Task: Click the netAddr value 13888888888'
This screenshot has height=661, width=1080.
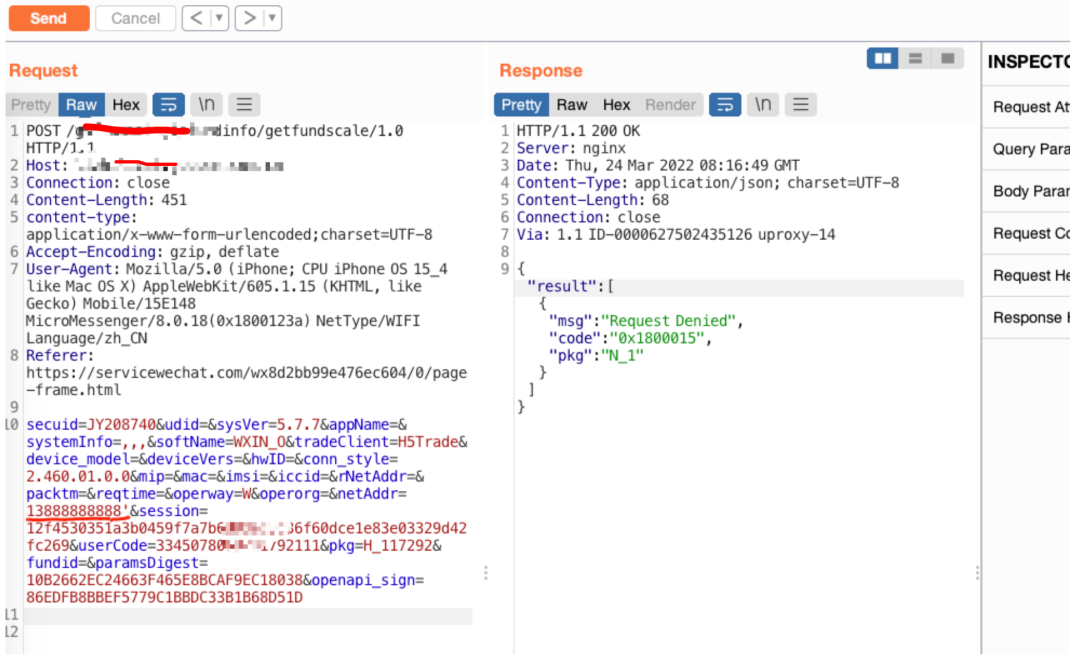Action: pos(78,511)
